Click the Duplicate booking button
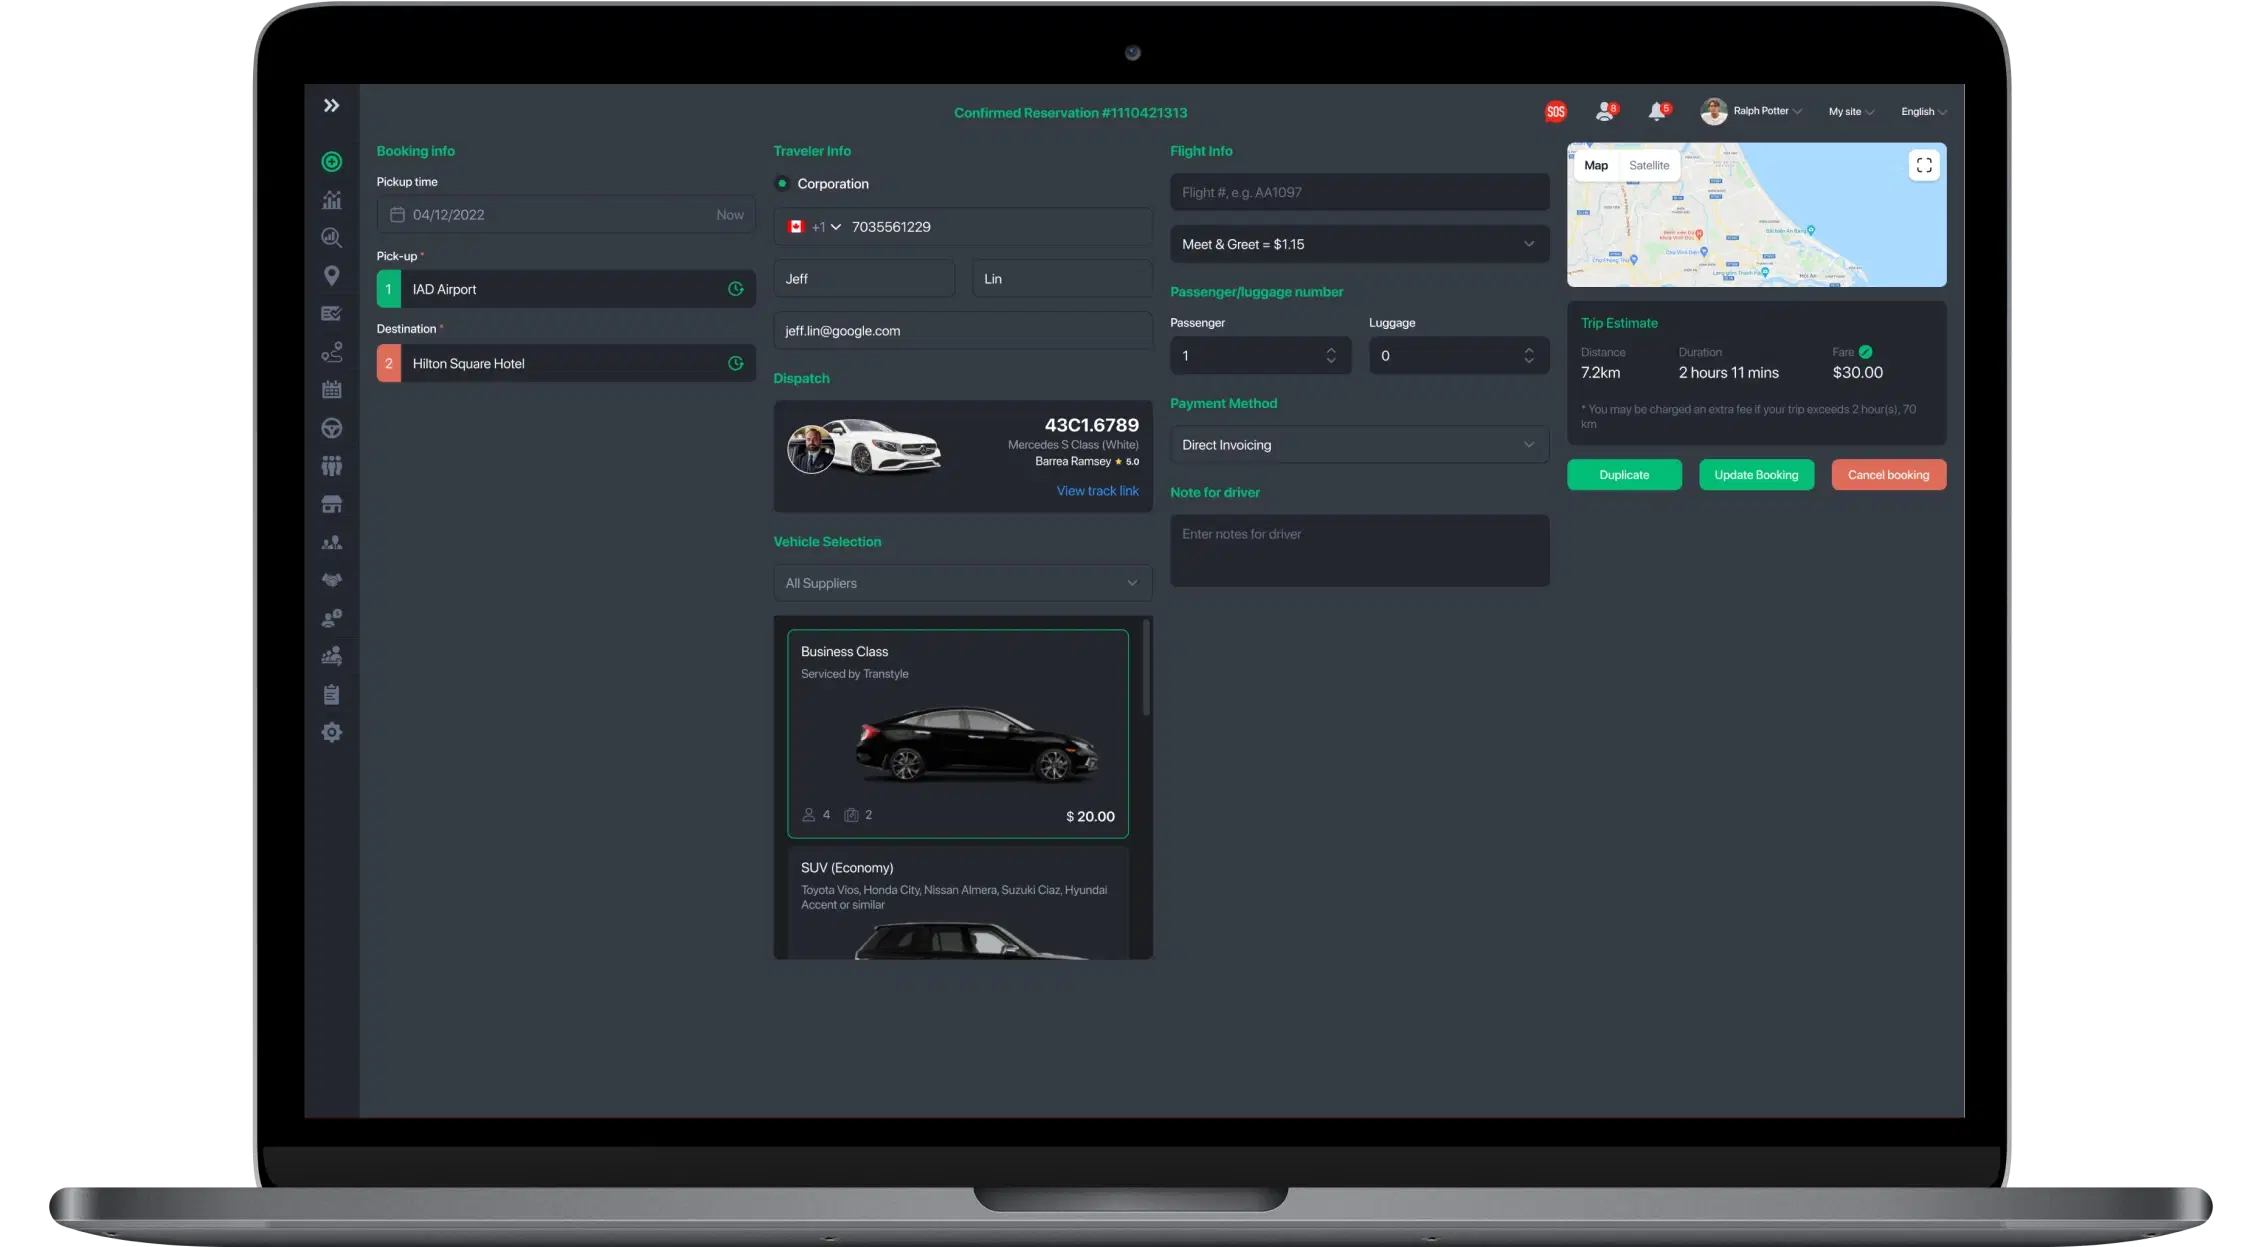2260x1247 pixels. click(x=1624, y=475)
